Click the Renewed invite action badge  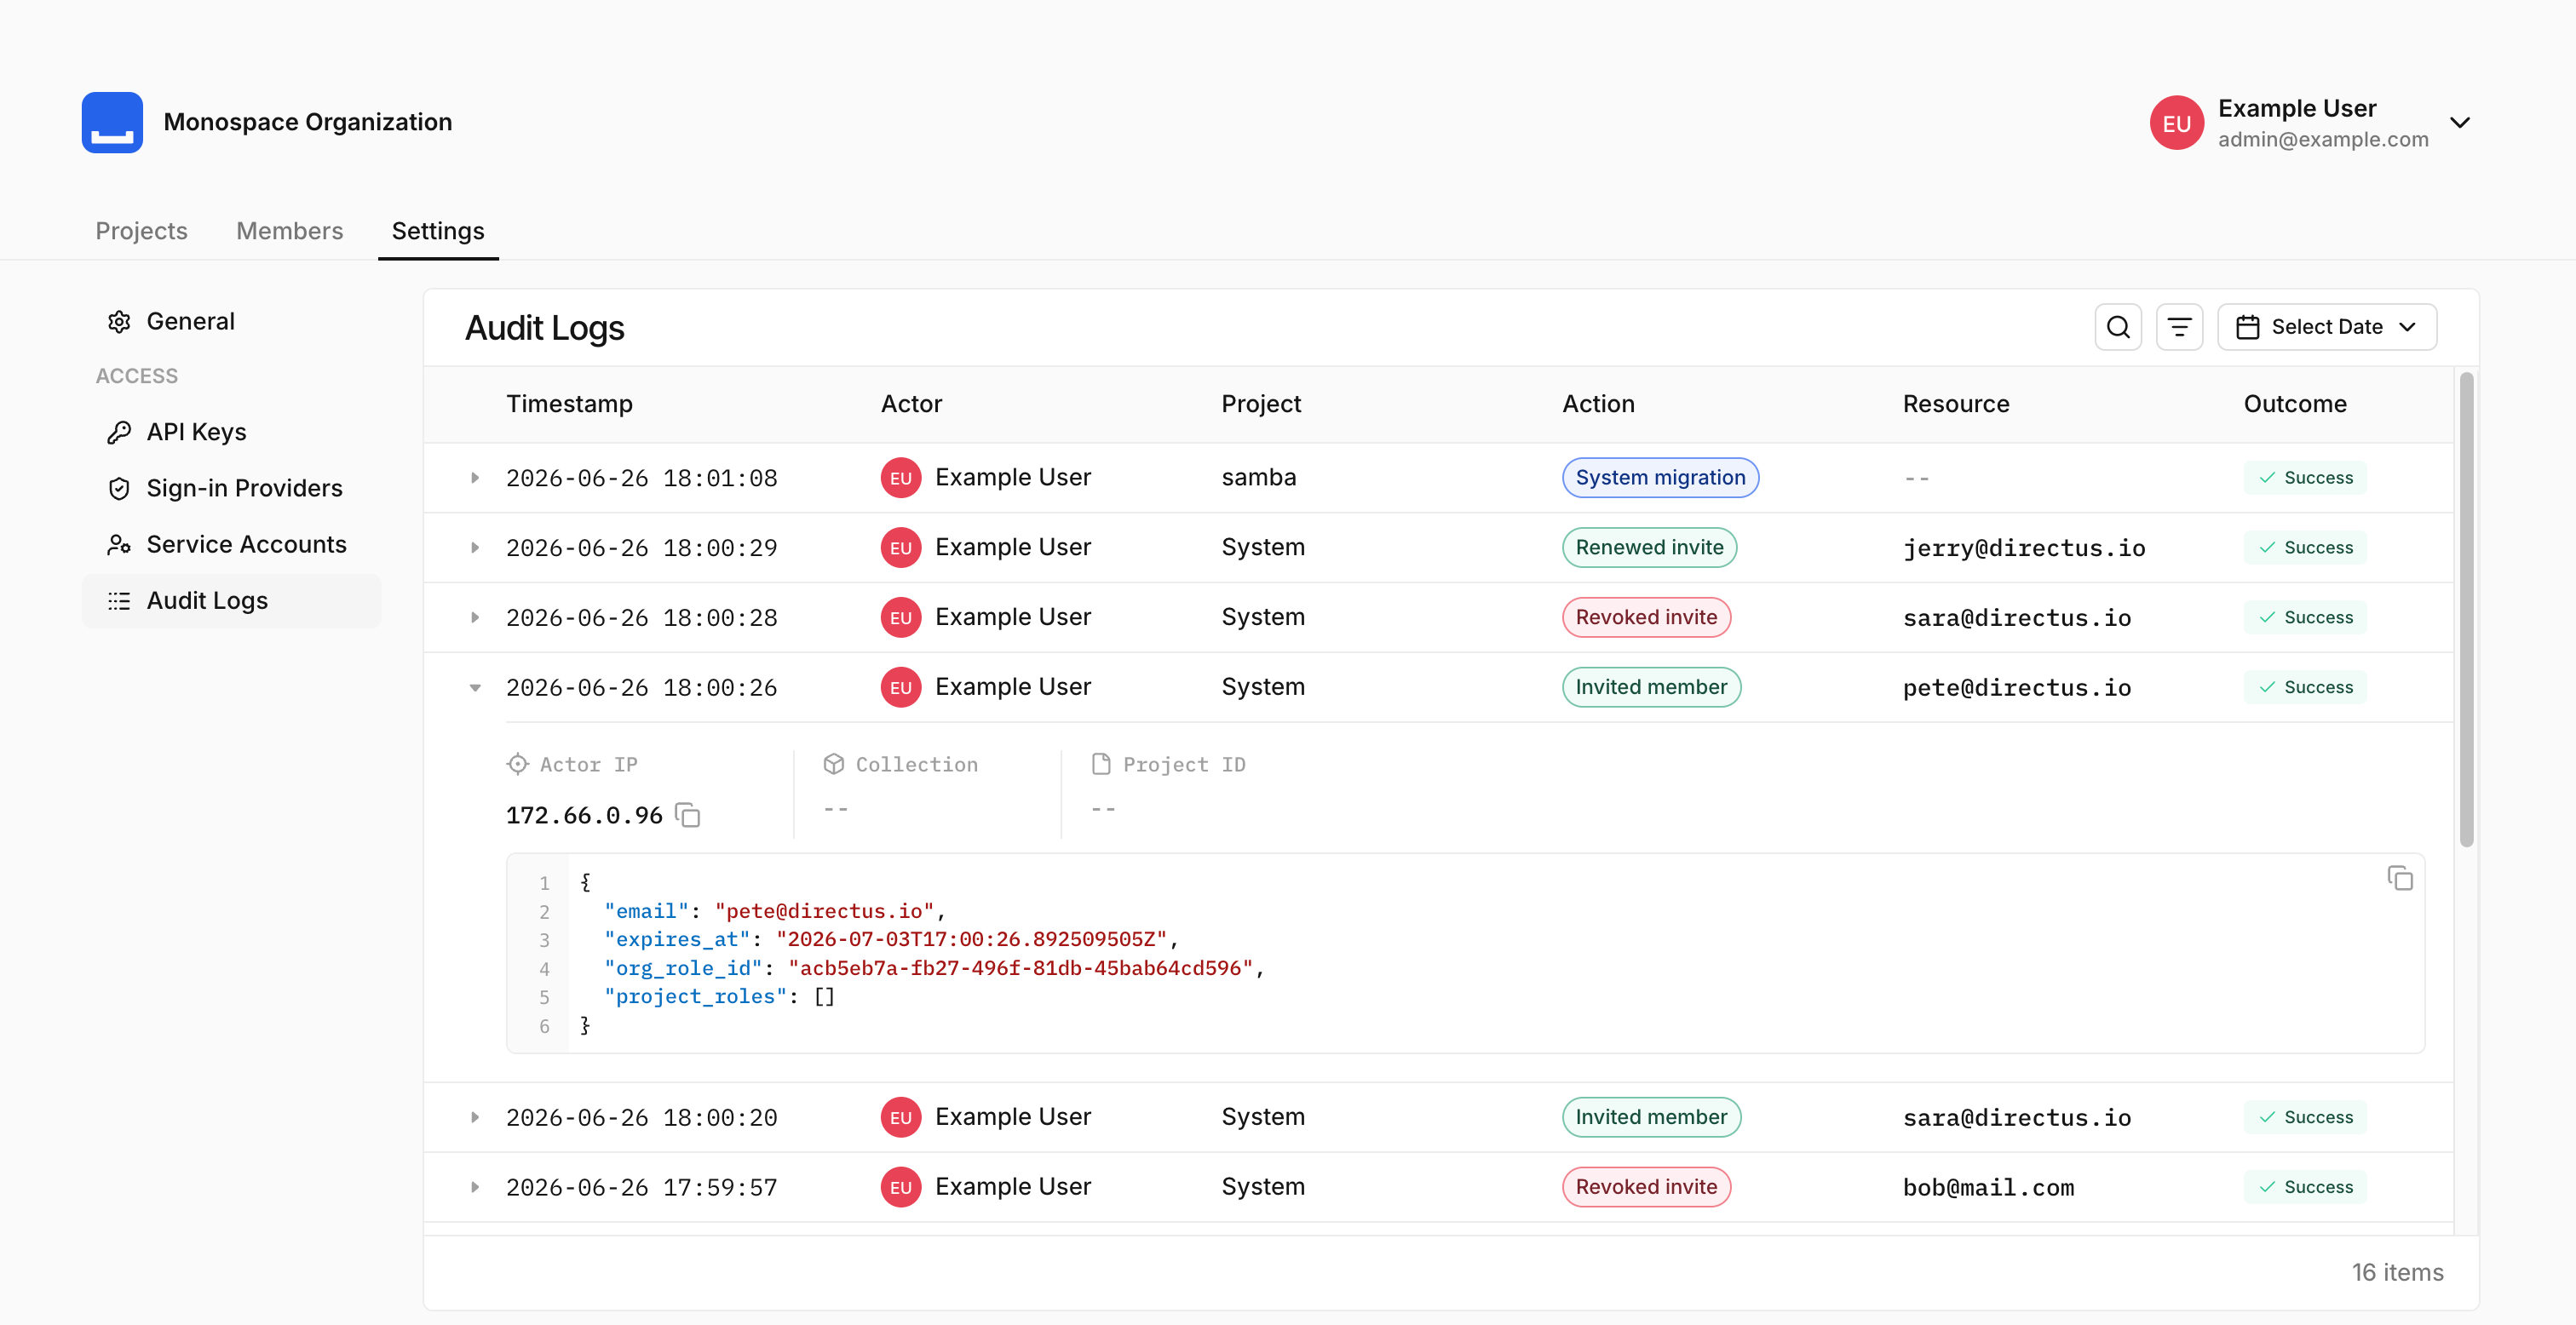click(x=1649, y=547)
